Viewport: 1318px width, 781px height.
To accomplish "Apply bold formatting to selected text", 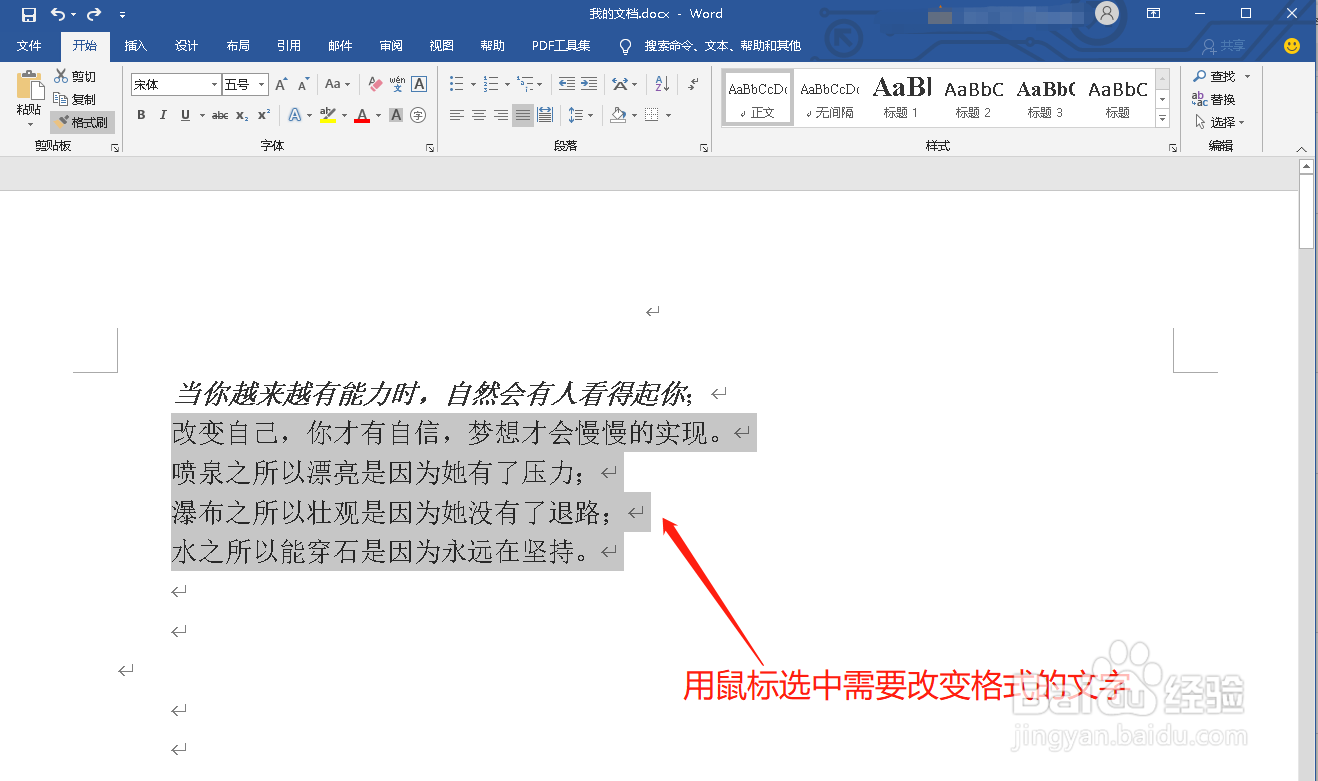I will [x=141, y=115].
